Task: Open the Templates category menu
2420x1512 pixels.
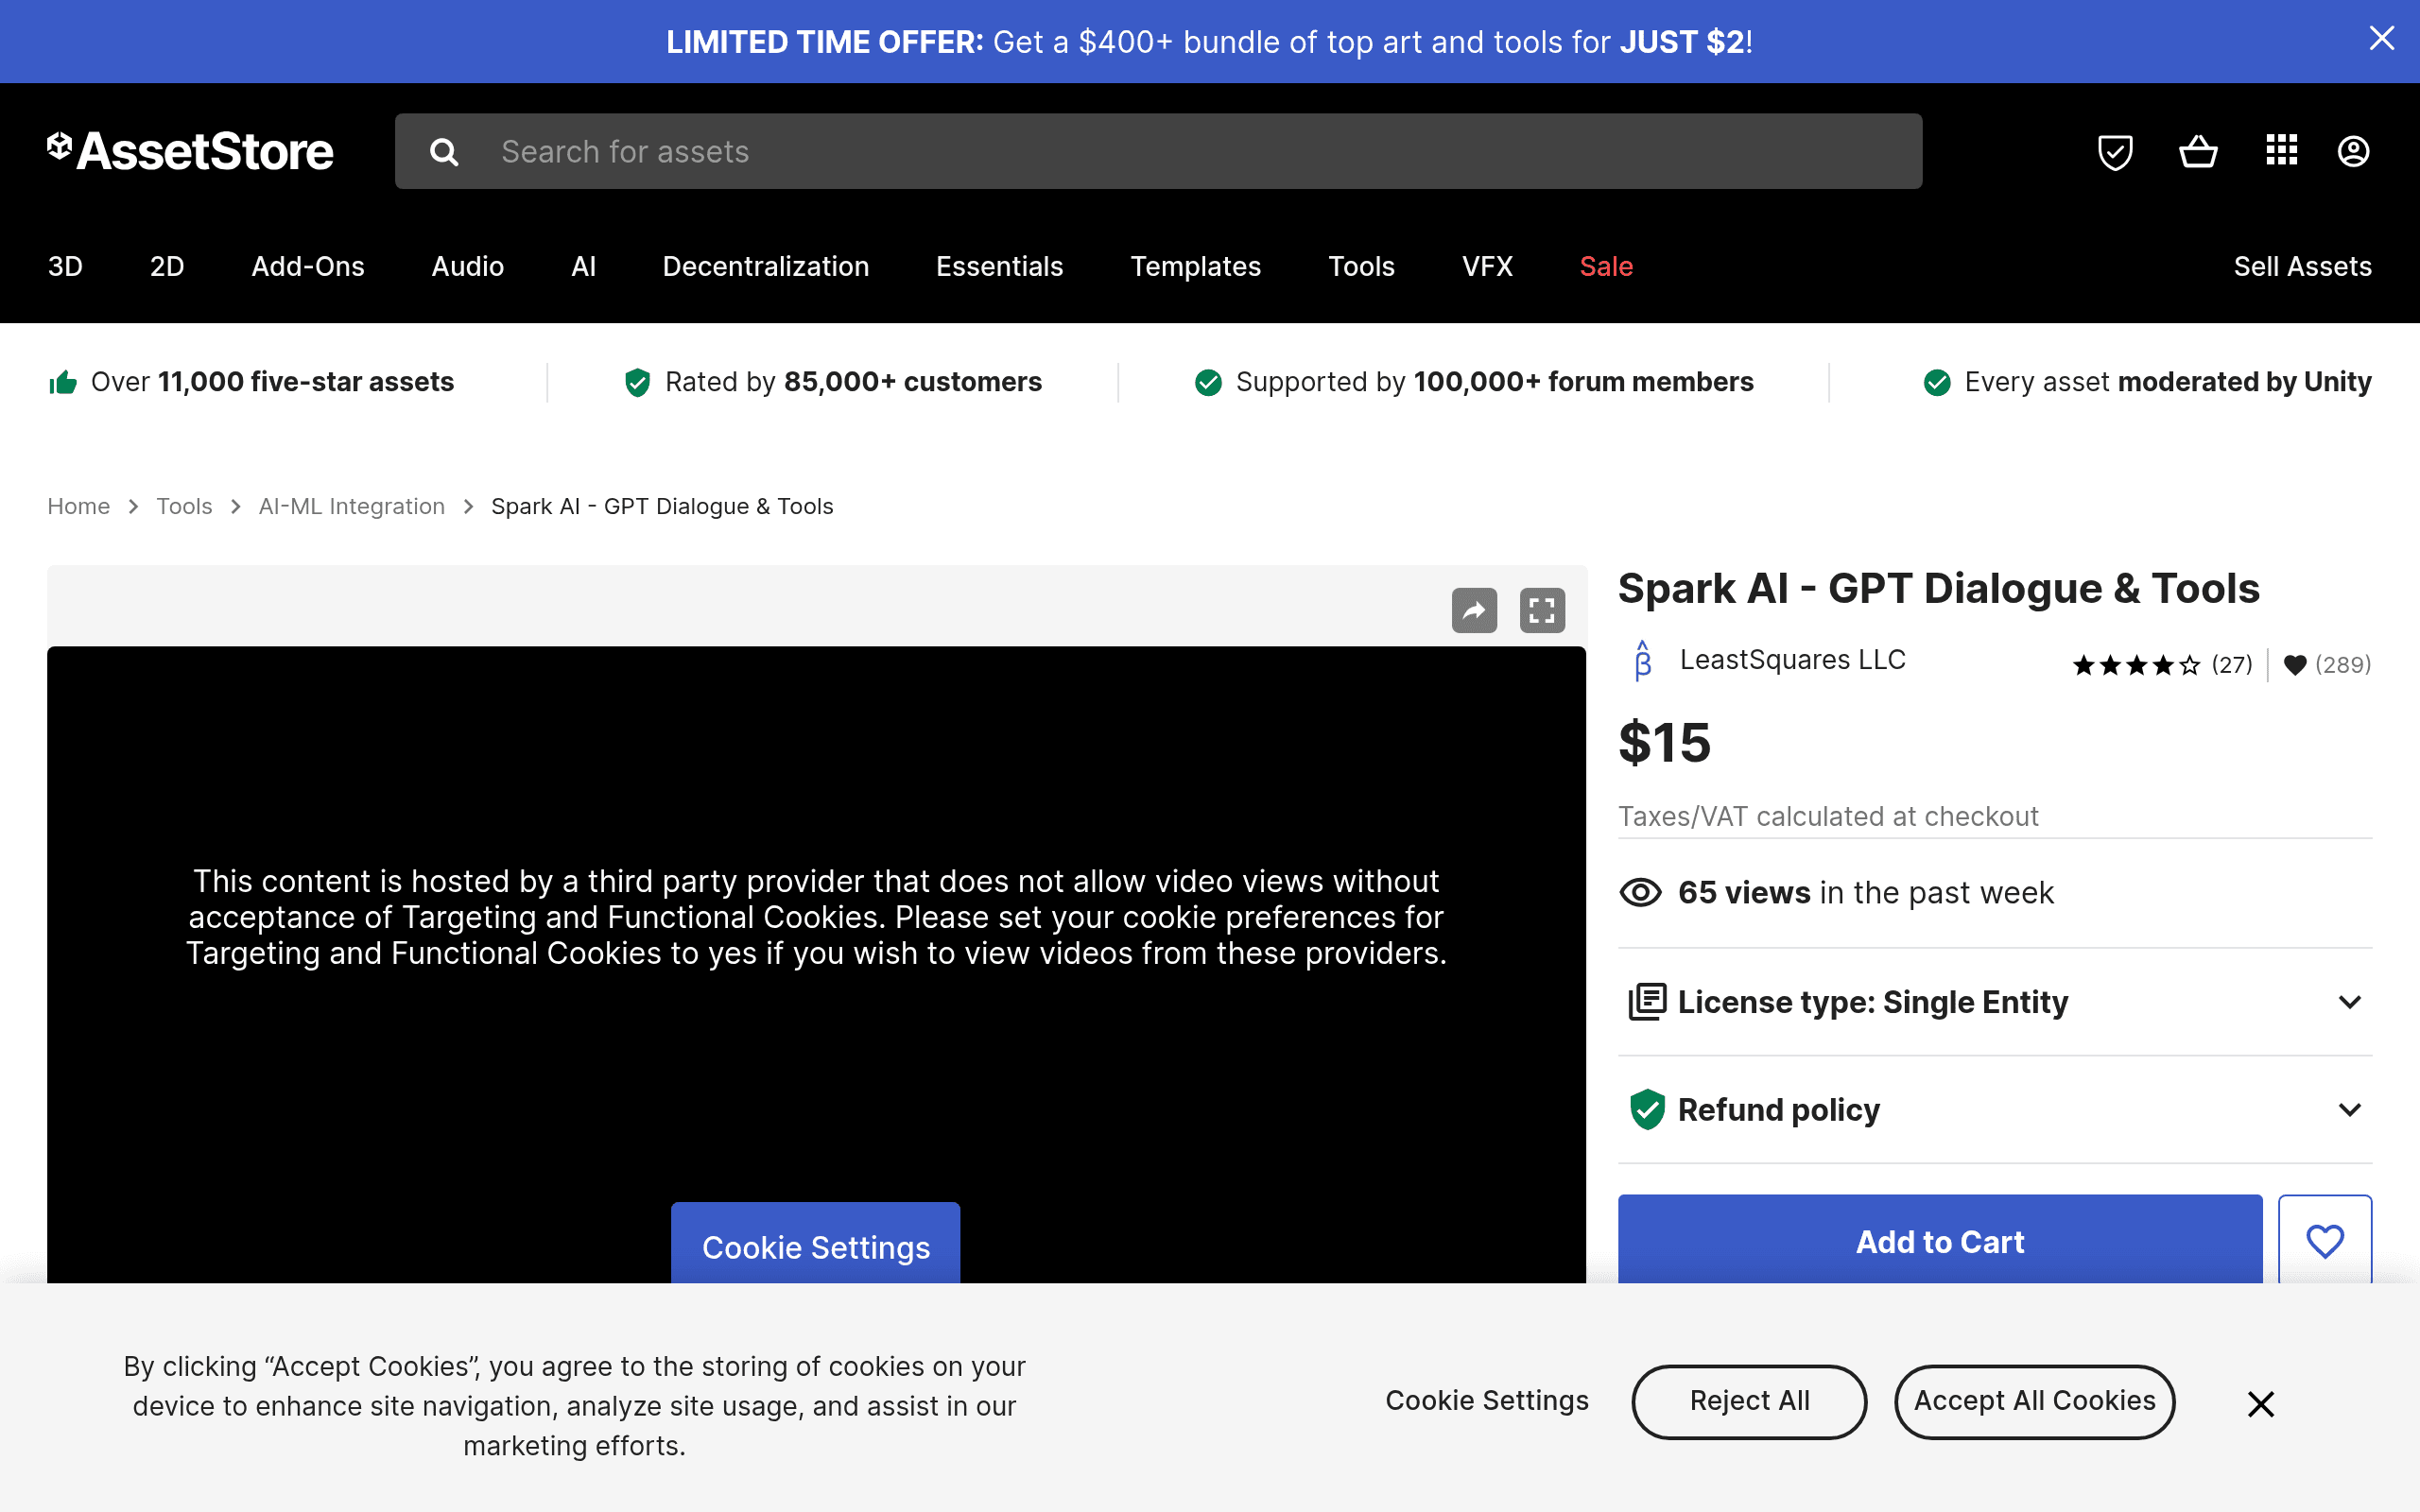Action: [1196, 266]
